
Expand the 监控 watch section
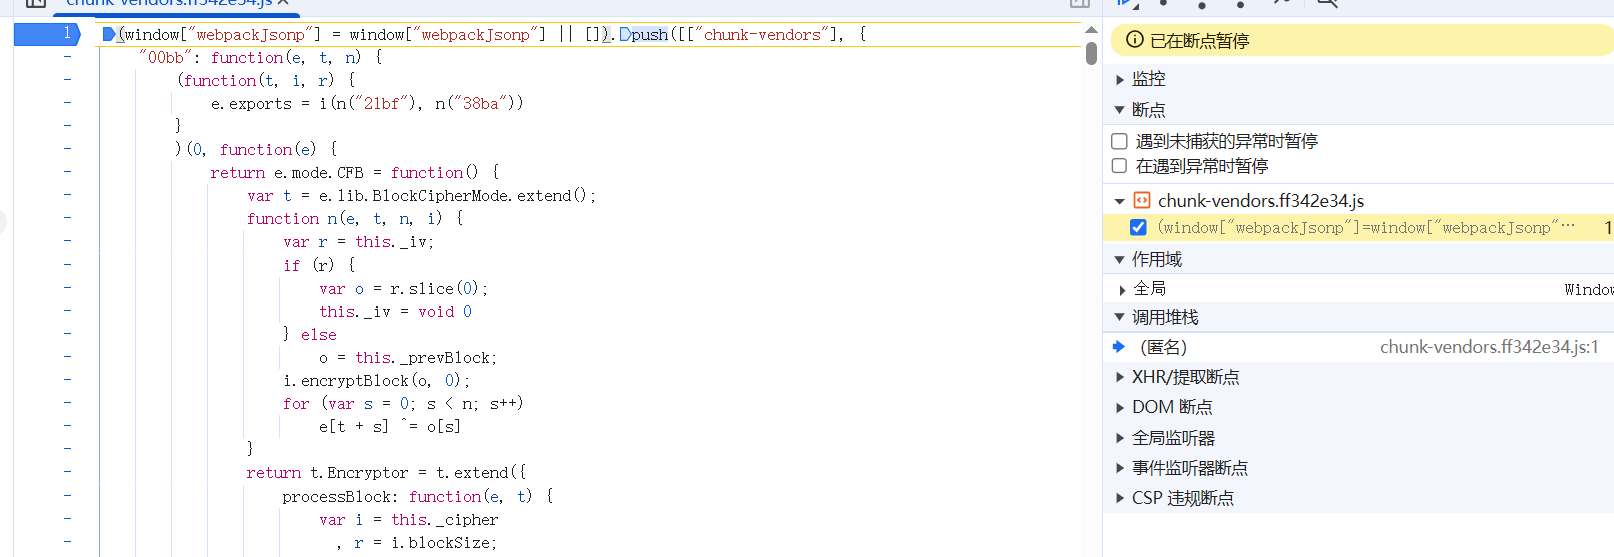(1149, 79)
